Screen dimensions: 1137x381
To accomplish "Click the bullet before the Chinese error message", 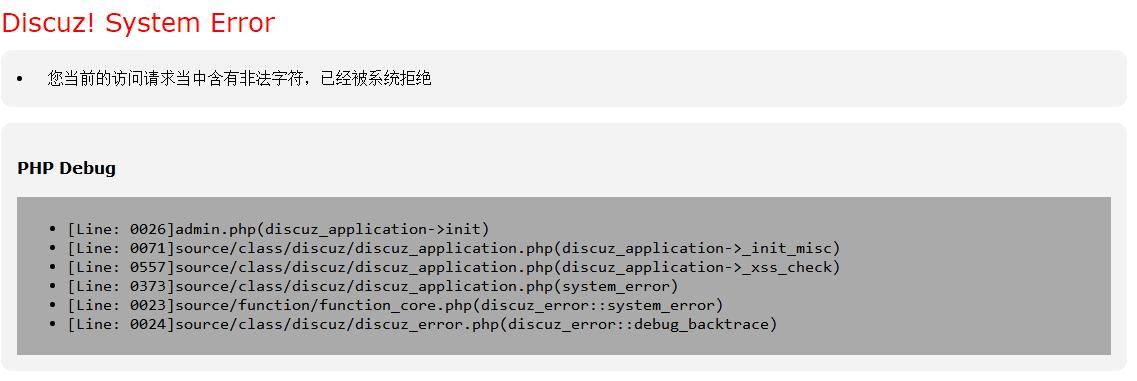I will click(x=20, y=78).
